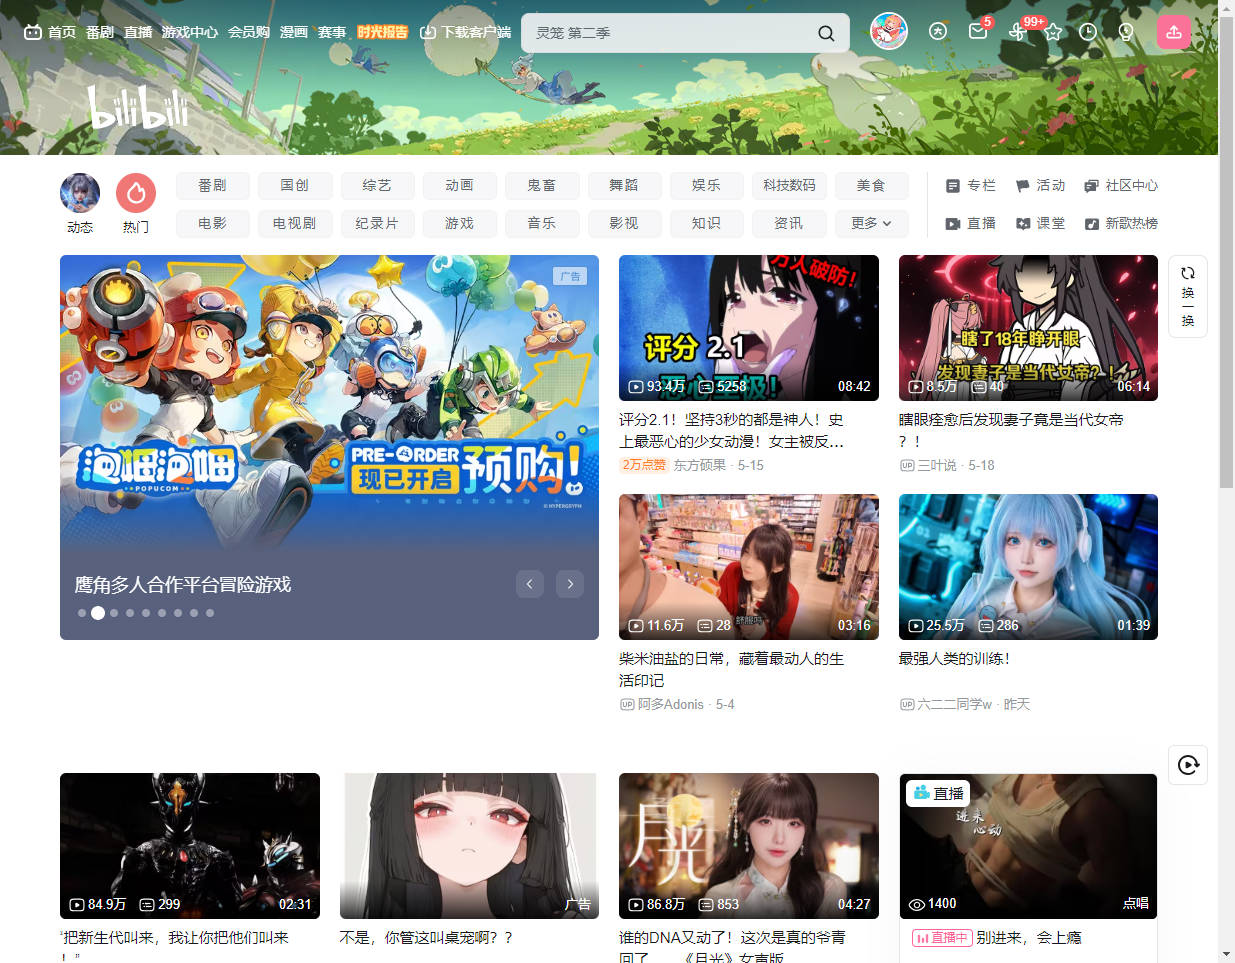The width and height of the screenshot is (1235, 963).
Task: Open 赛事 in top navigation
Action: (332, 32)
